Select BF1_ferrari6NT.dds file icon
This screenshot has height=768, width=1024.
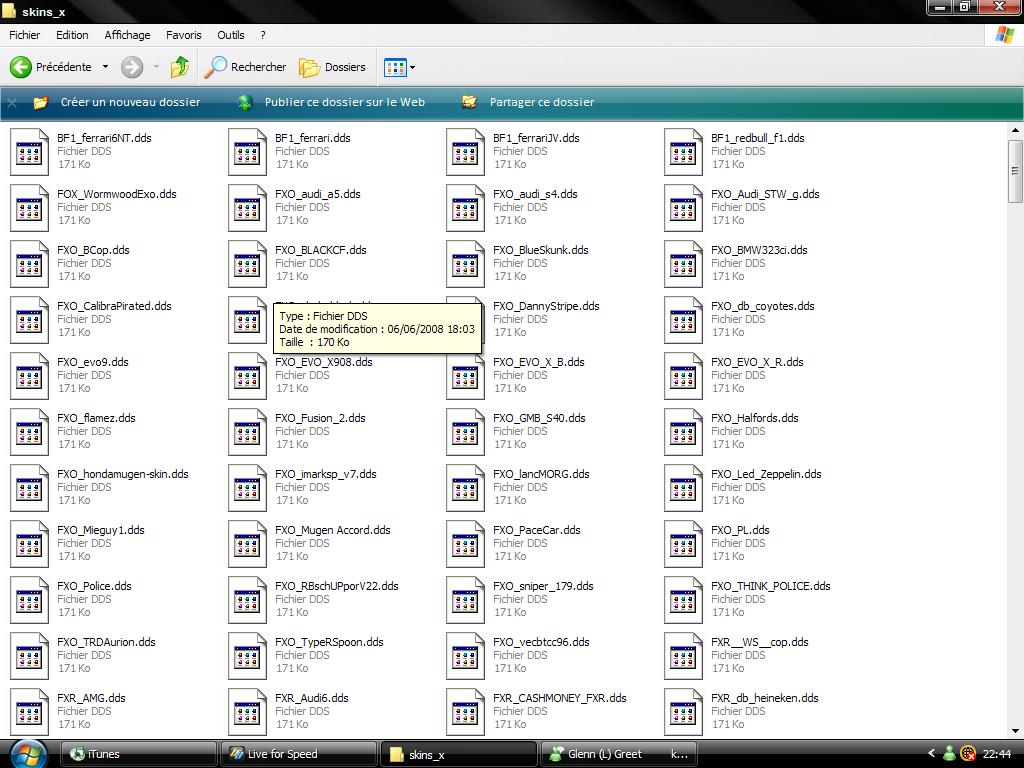pyautogui.click(x=29, y=152)
